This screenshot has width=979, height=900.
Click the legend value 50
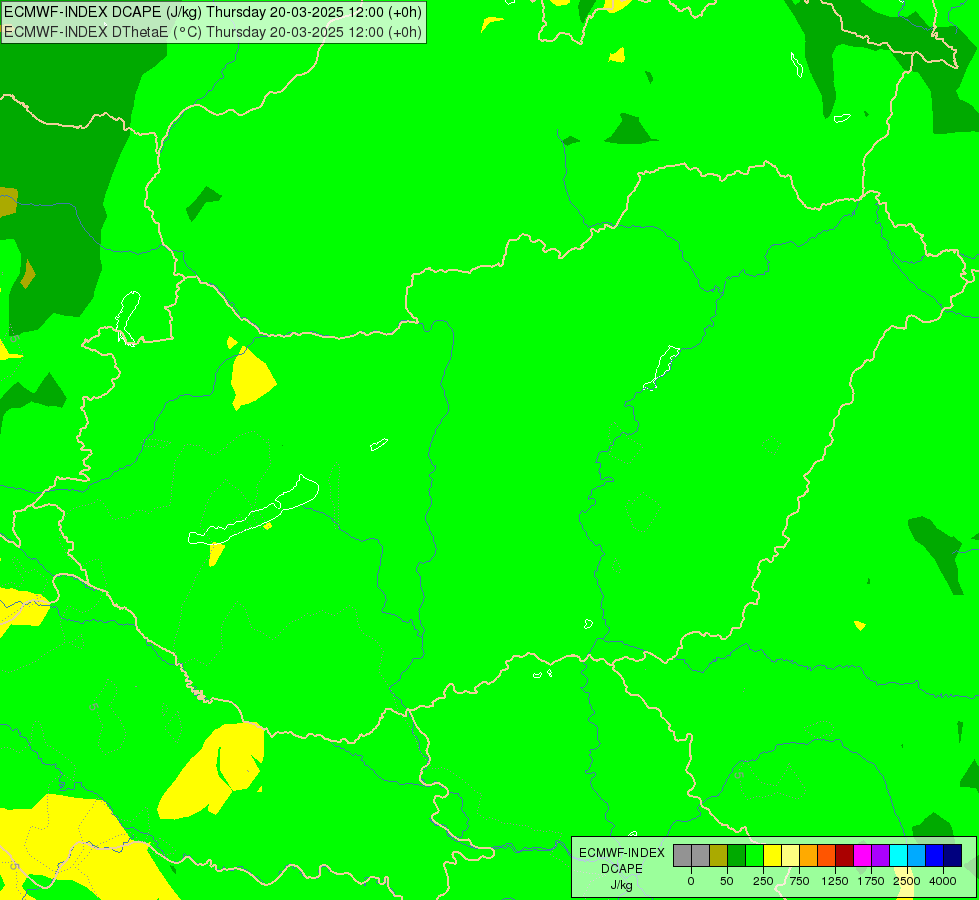tap(727, 881)
